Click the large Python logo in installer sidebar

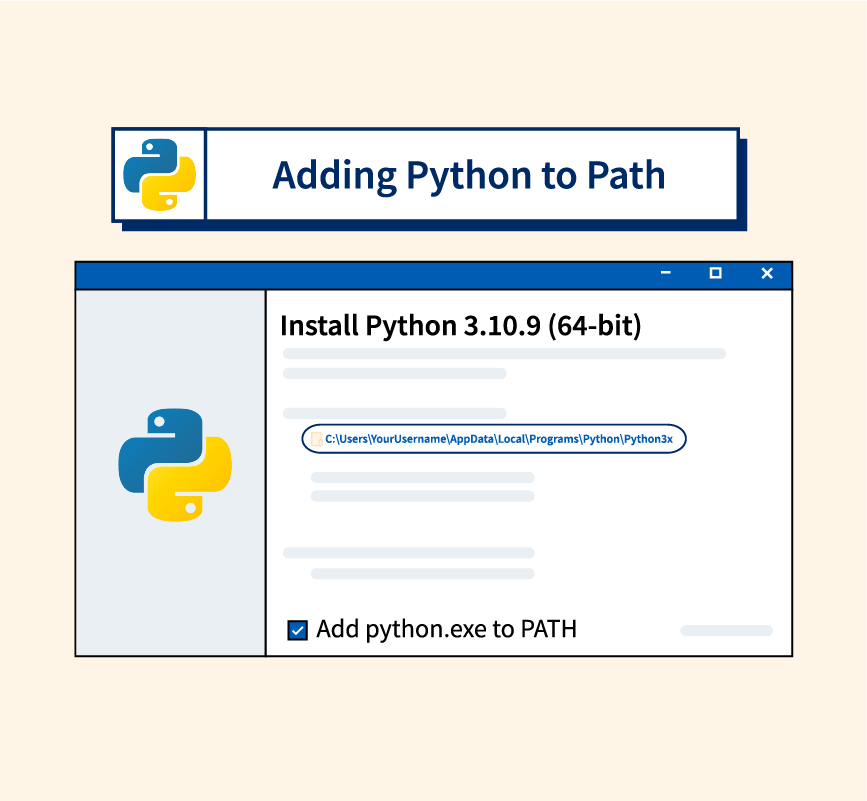point(175,464)
